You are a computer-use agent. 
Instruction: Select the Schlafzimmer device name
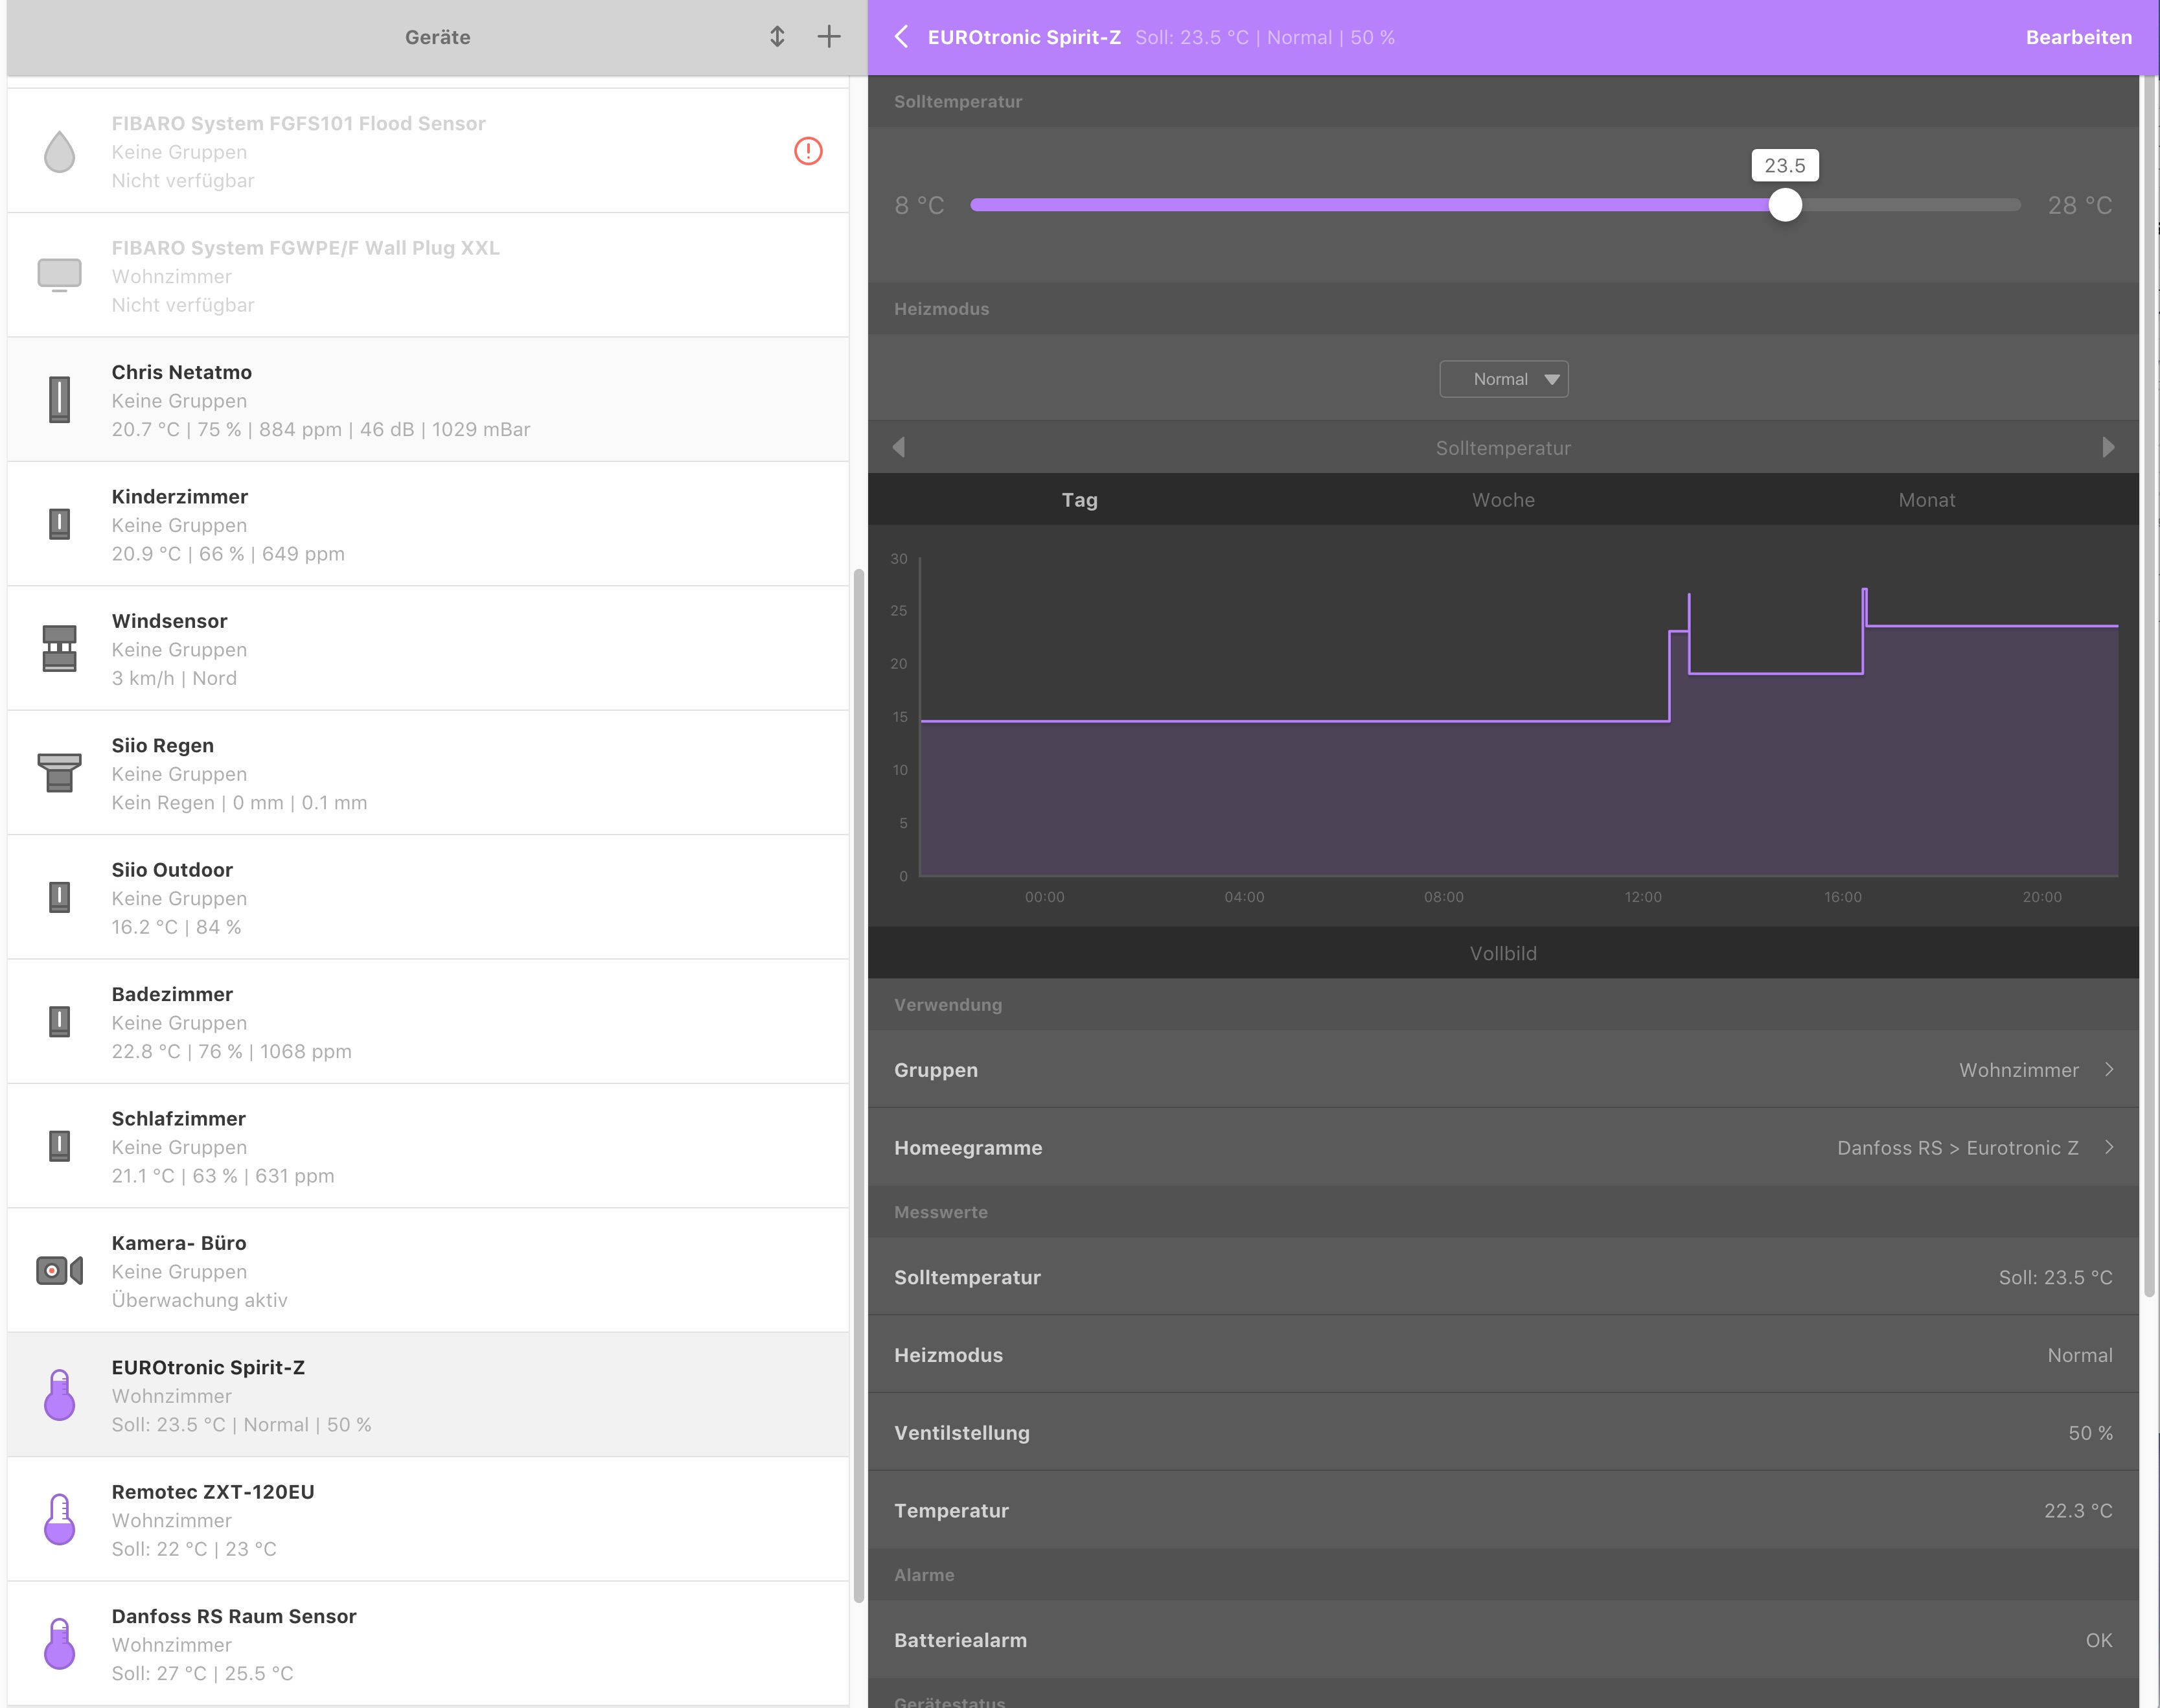(x=178, y=1118)
